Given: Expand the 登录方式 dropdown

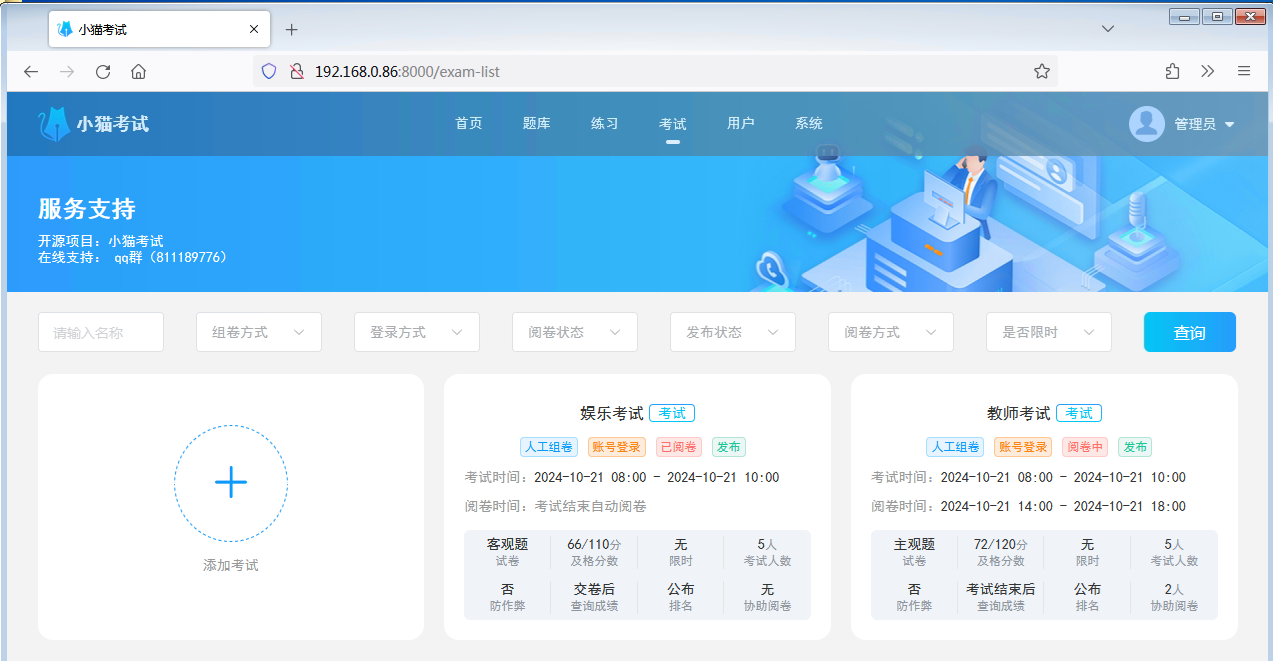Looking at the screenshot, I should 416,332.
